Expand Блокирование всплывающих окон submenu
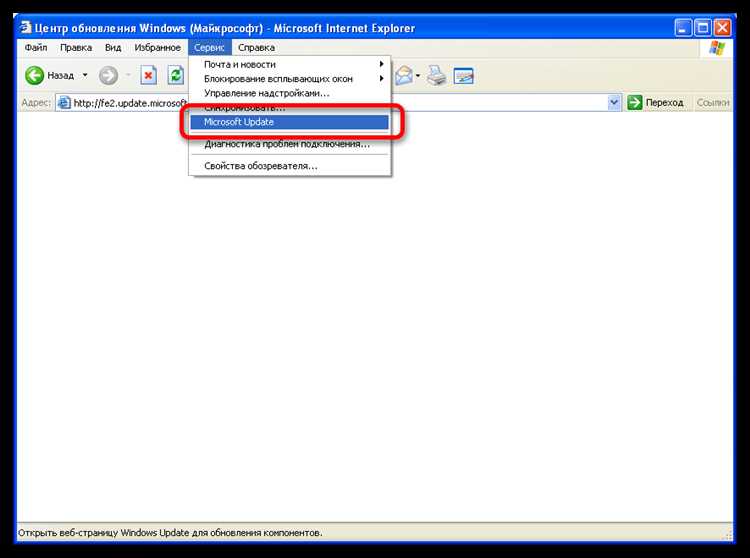 (x=289, y=79)
